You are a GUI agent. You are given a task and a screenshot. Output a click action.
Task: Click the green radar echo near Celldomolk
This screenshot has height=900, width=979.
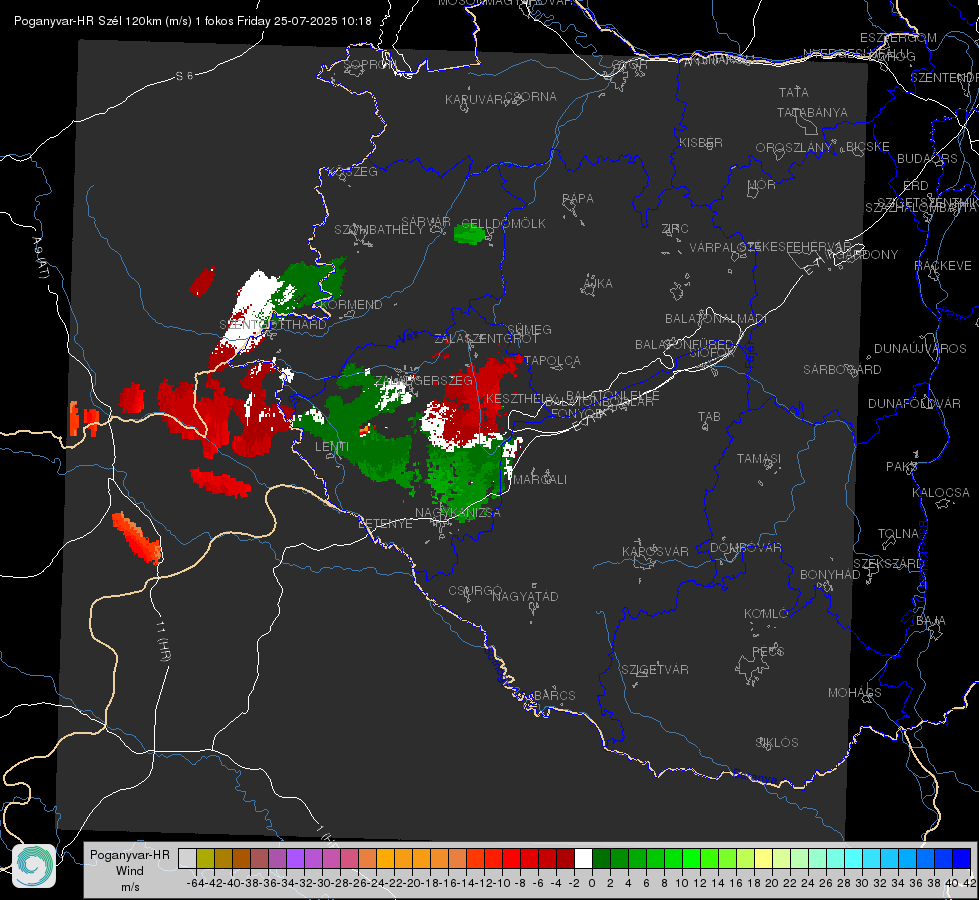tap(470, 234)
